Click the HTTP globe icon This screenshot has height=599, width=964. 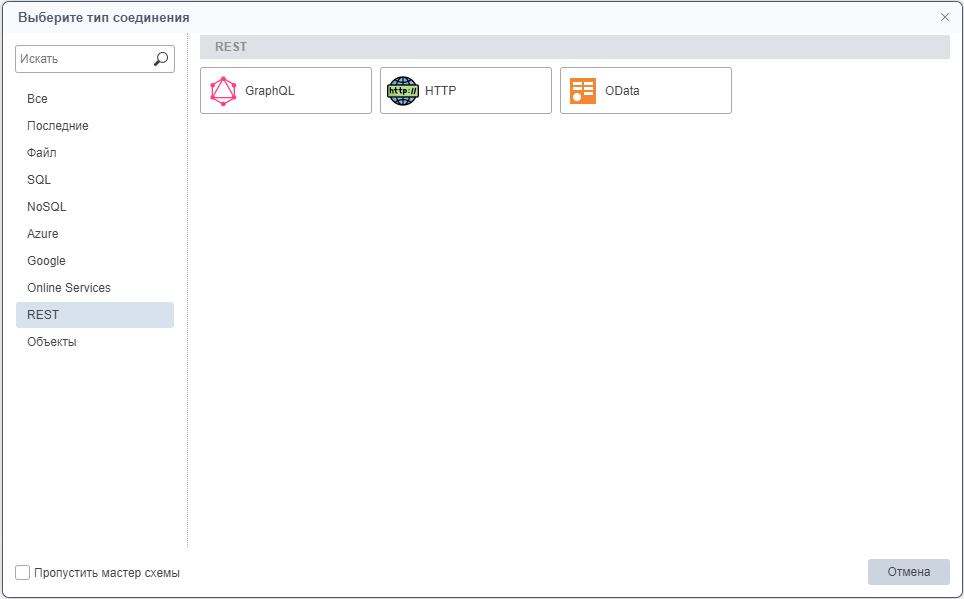pos(403,91)
